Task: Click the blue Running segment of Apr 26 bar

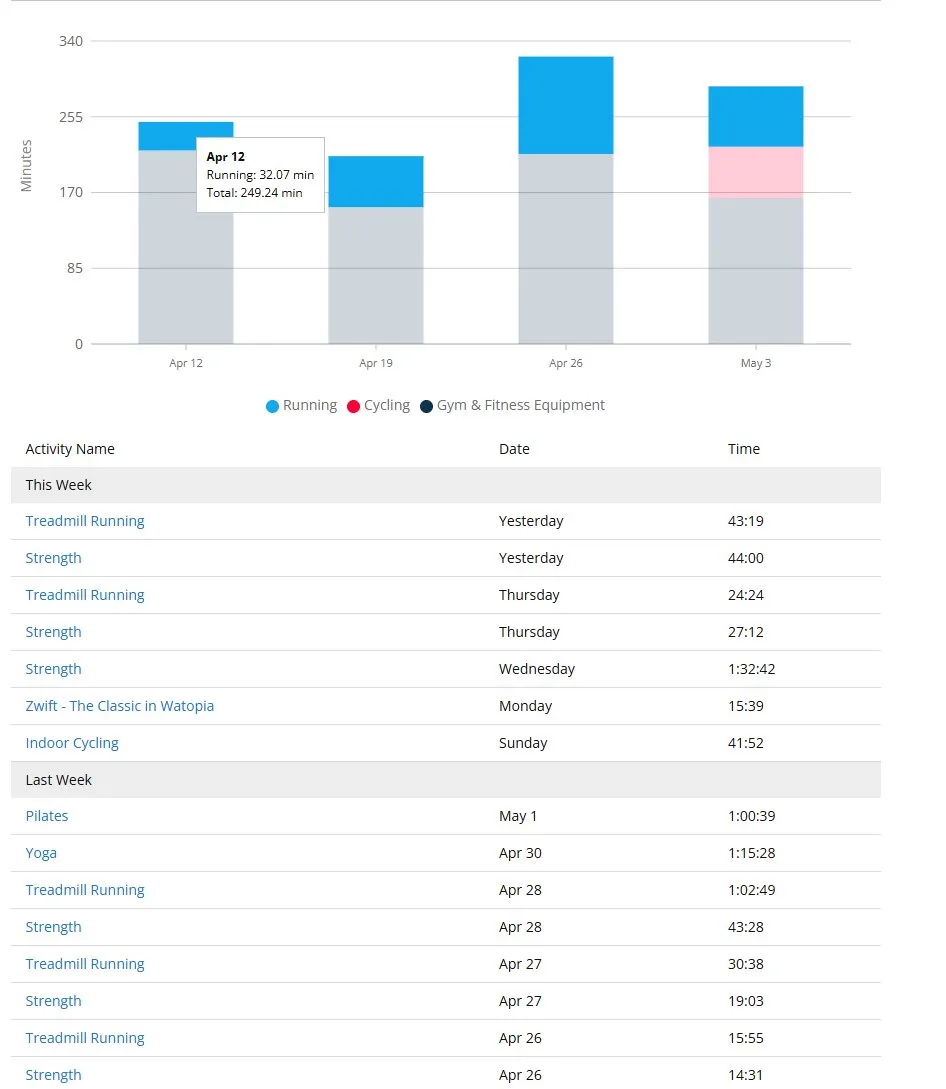Action: pos(565,105)
